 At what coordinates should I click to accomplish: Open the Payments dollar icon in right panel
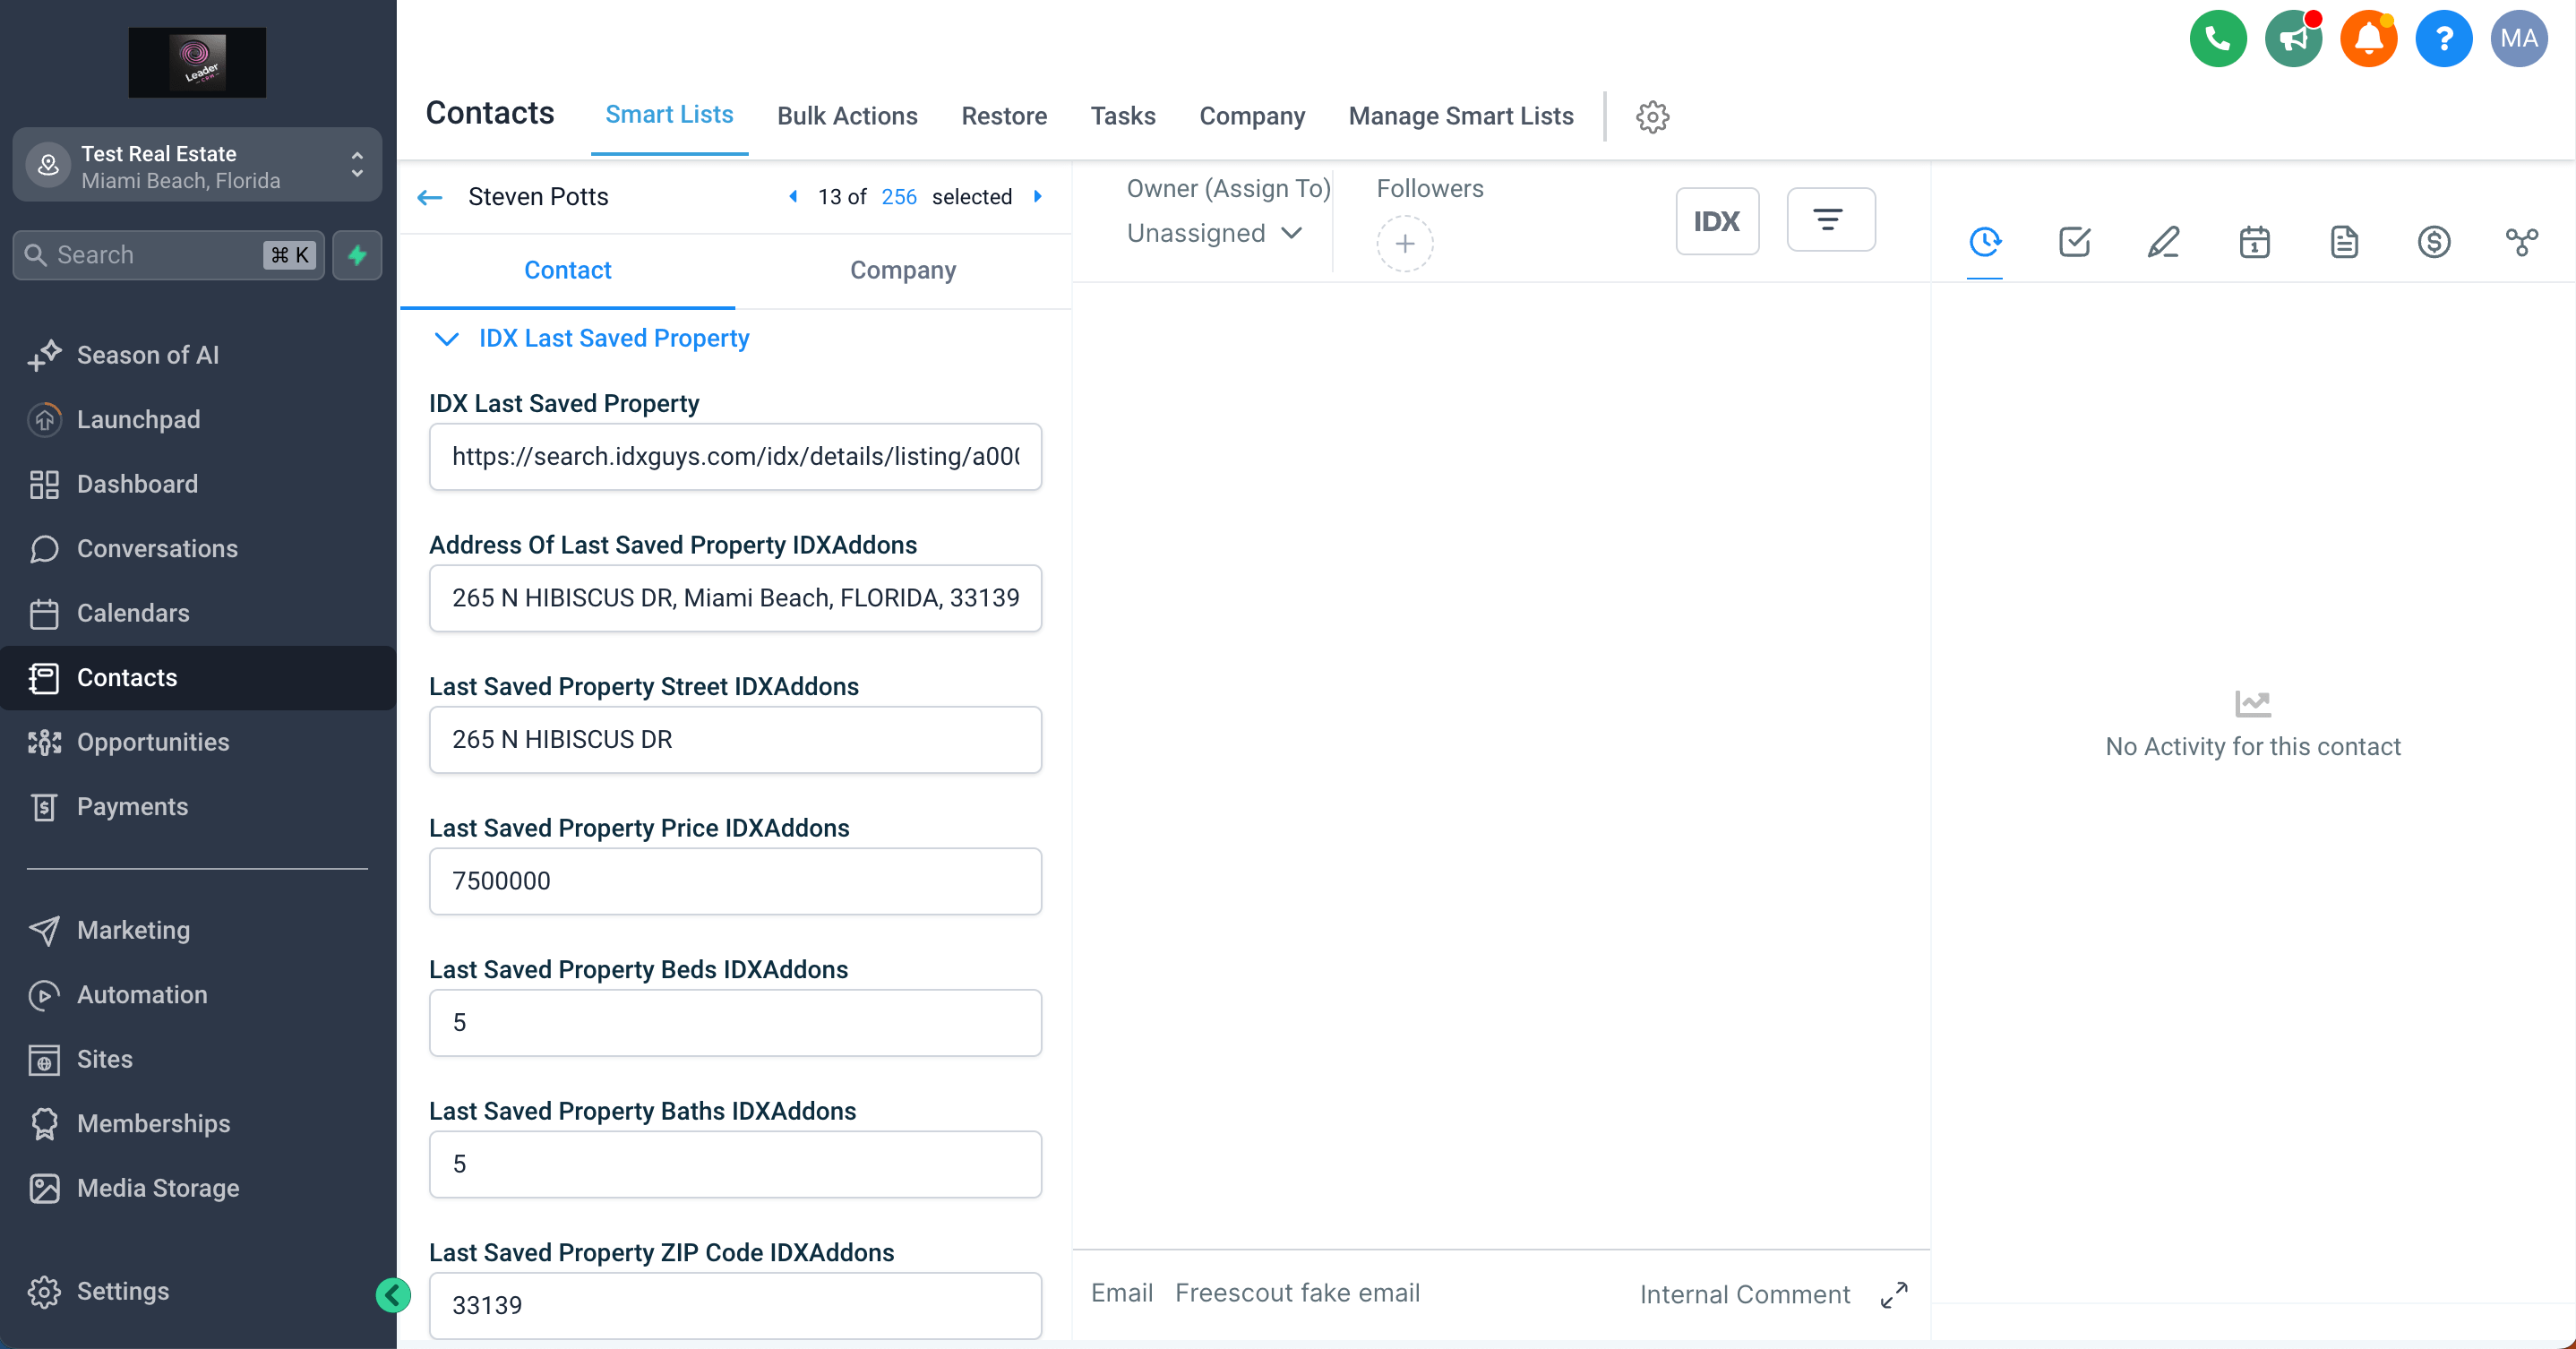coord(2433,241)
